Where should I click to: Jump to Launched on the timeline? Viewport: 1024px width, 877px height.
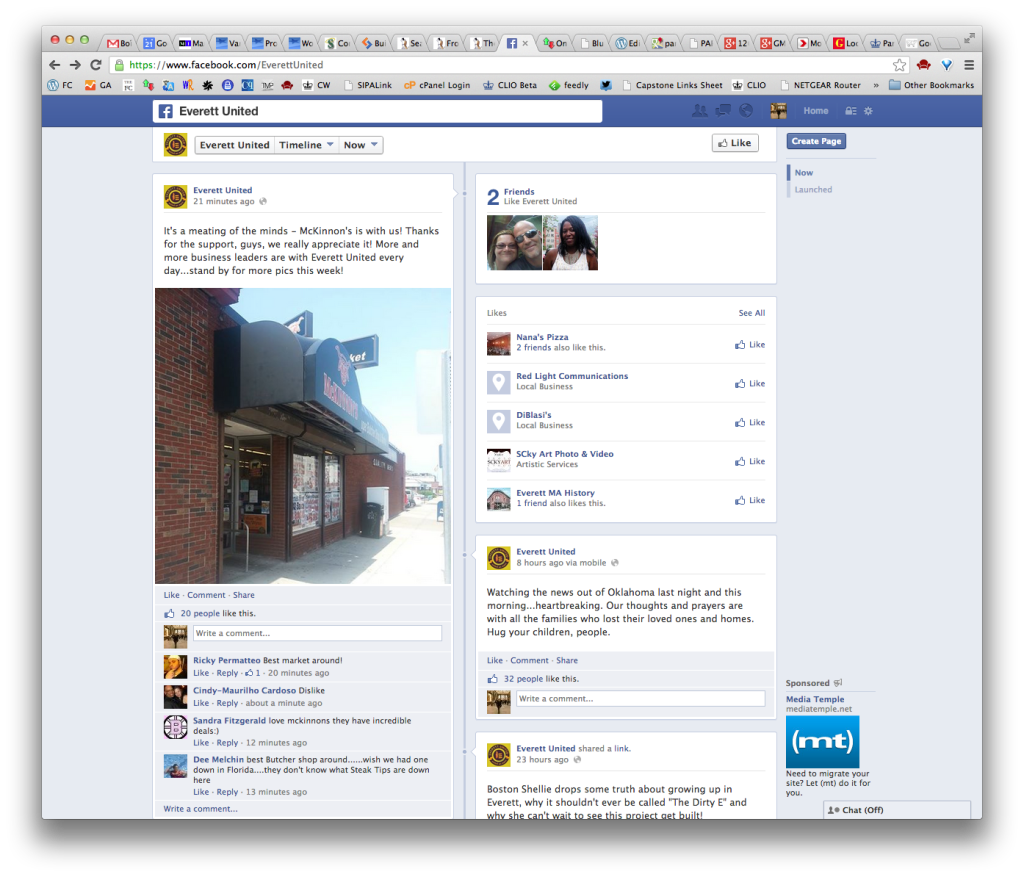(x=813, y=189)
